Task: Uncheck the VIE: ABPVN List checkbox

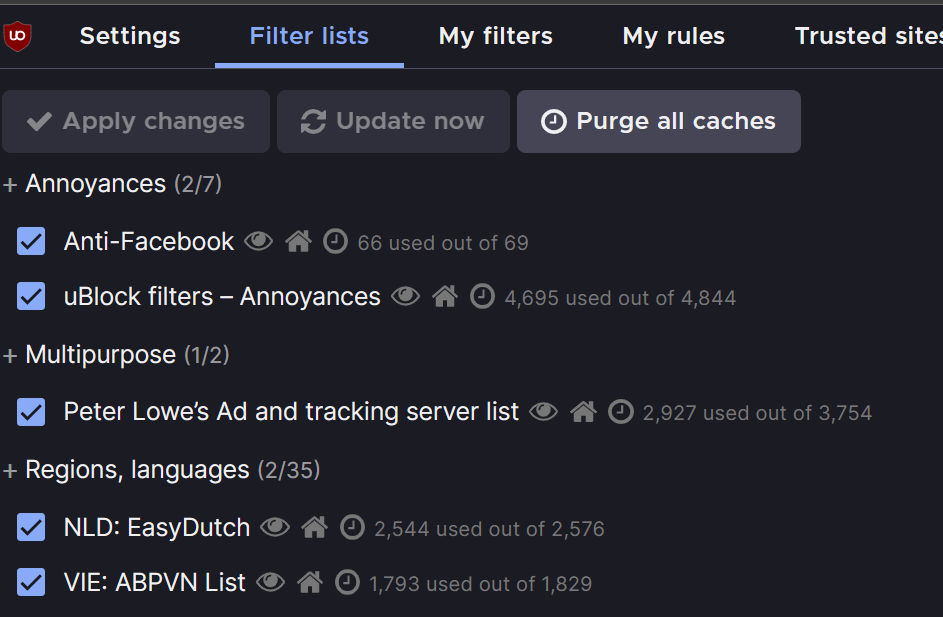Action: [x=31, y=583]
